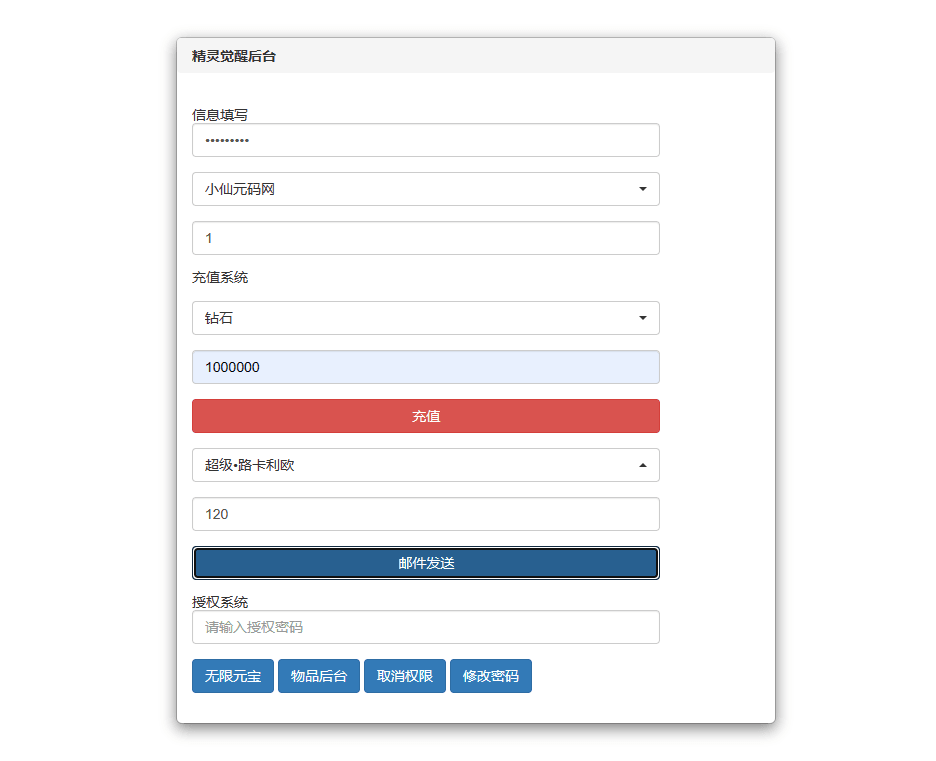Open the 钻石 currency type dropdown

[426, 318]
